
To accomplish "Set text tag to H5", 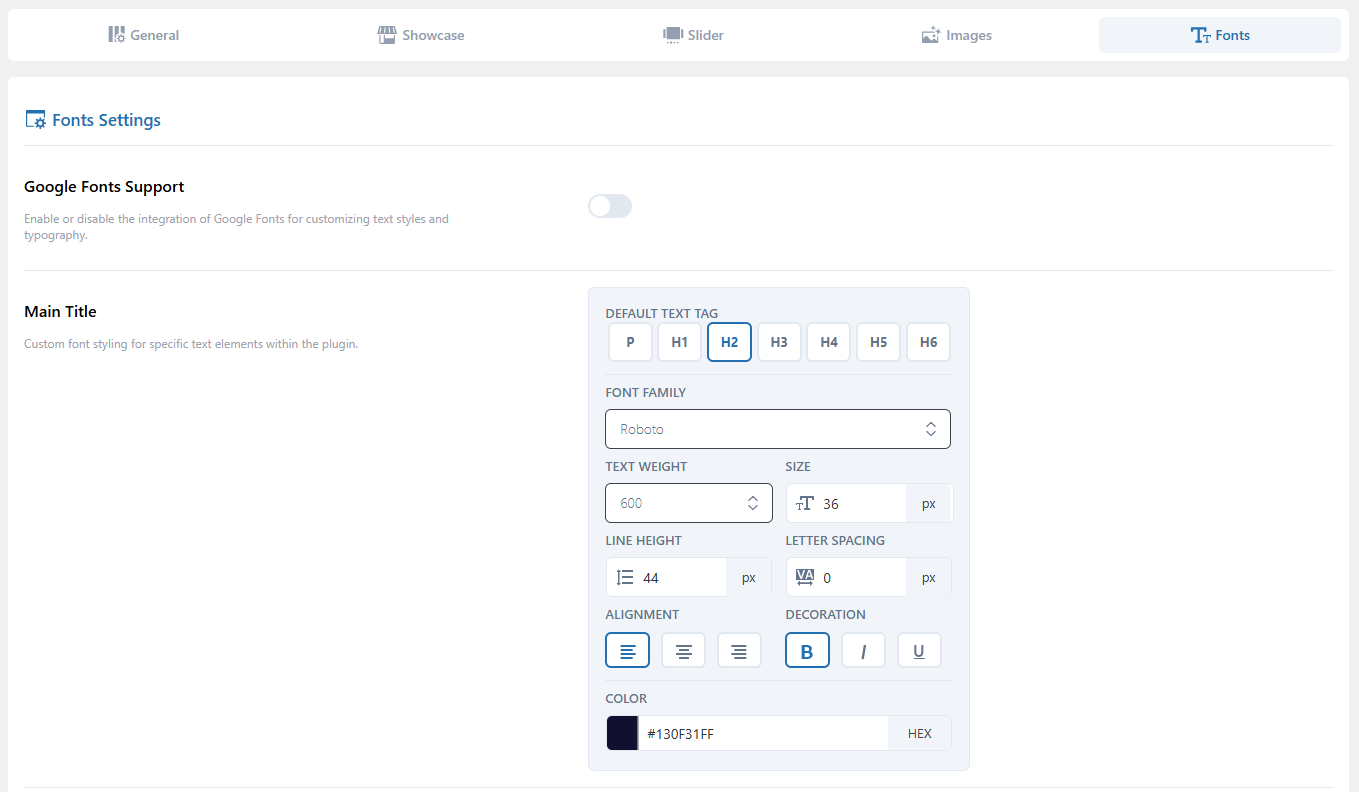I will pyautogui.click(x=878, y=342).
